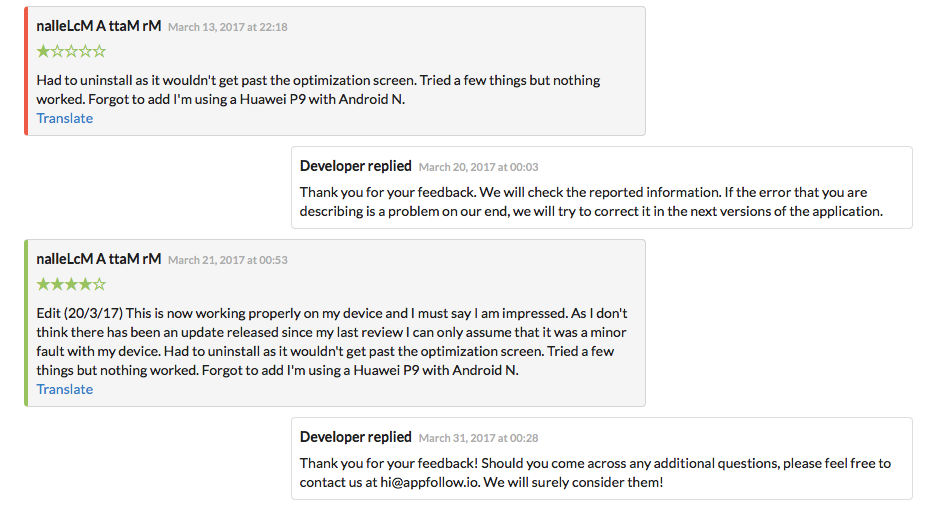Click the reviewer name on the March 13 review
Screen dimensions: 939x511
(x=98, y=26)
